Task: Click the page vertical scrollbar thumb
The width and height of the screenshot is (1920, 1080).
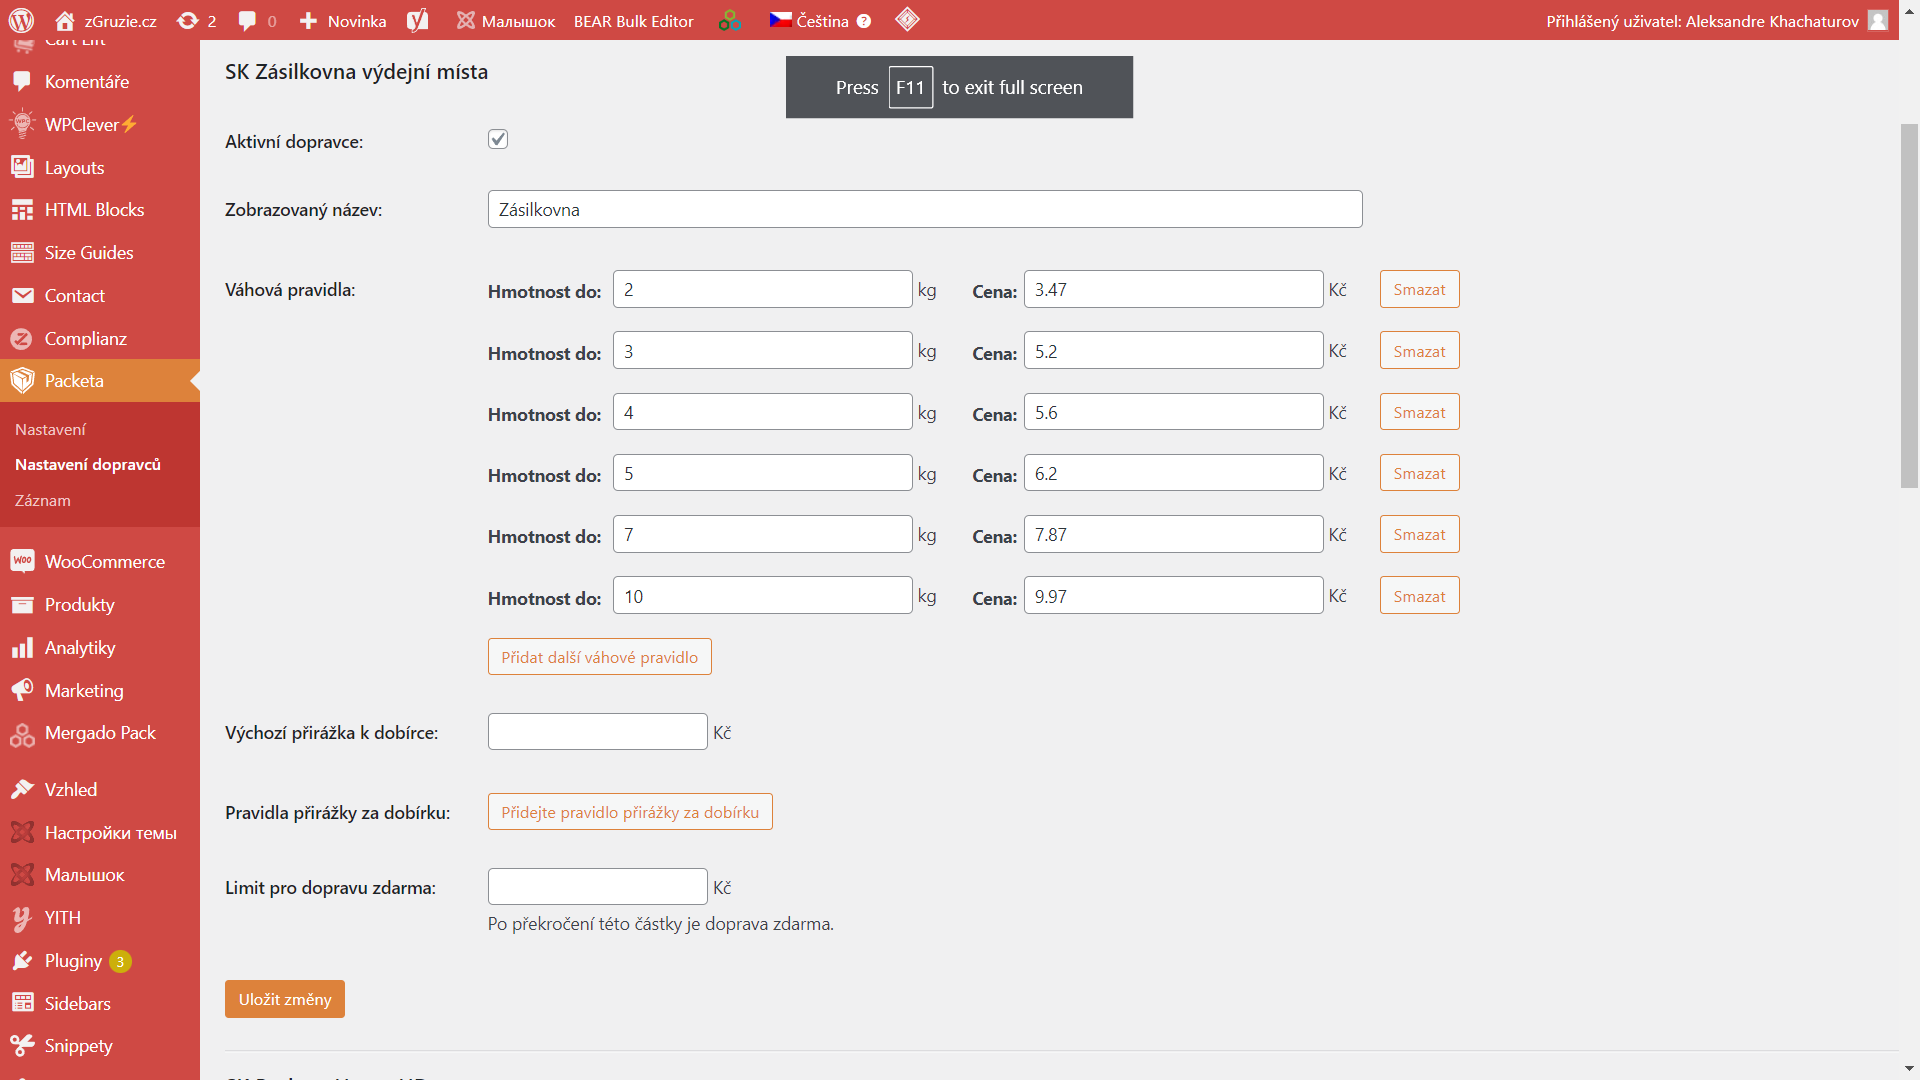Action: [x=1909, y=305]
